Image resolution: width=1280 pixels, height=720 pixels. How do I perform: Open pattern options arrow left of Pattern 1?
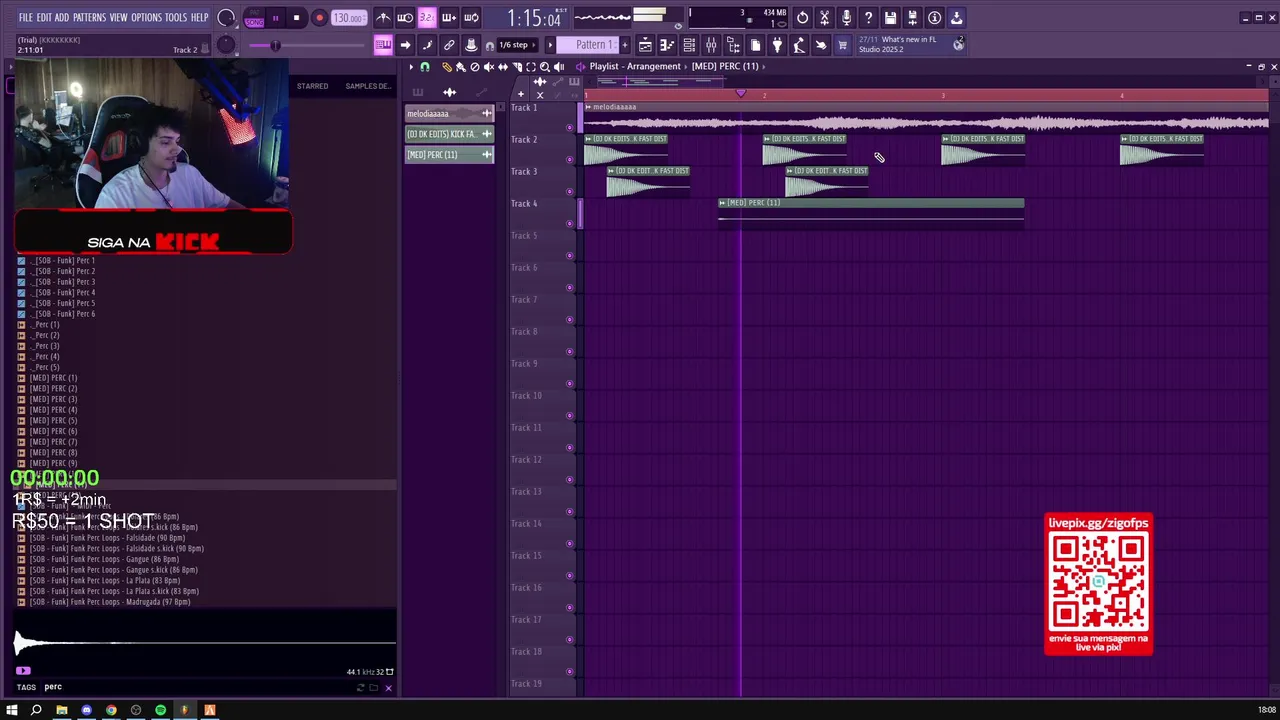[550, 45]
